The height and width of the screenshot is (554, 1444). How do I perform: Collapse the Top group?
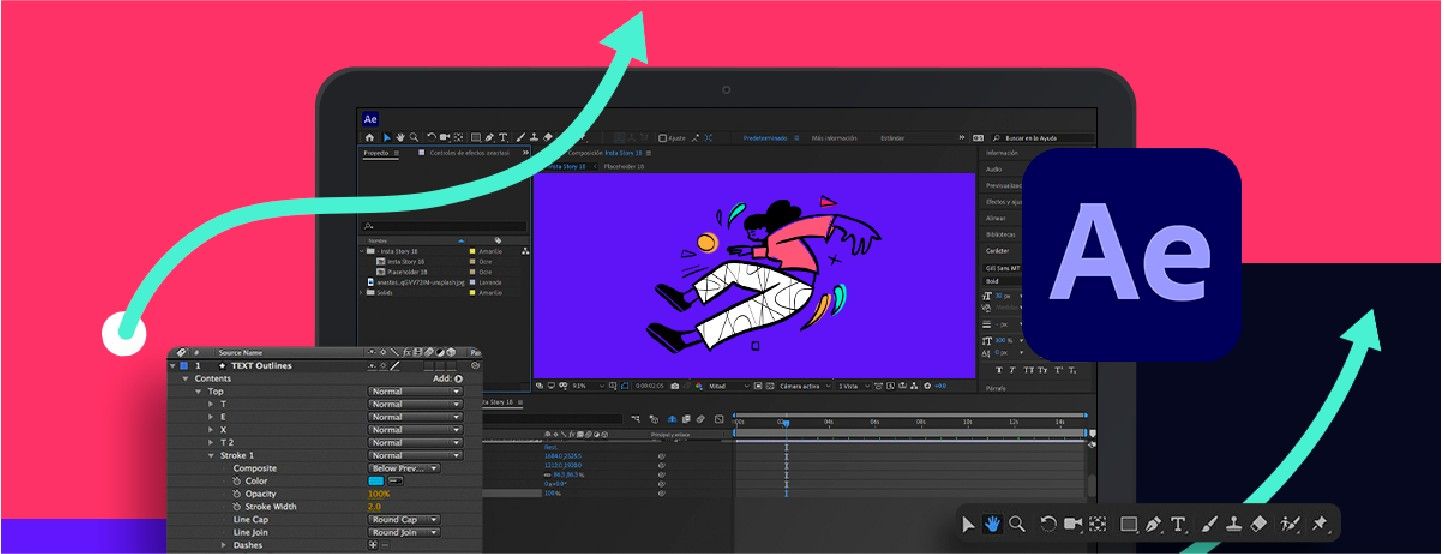point(198,392)
